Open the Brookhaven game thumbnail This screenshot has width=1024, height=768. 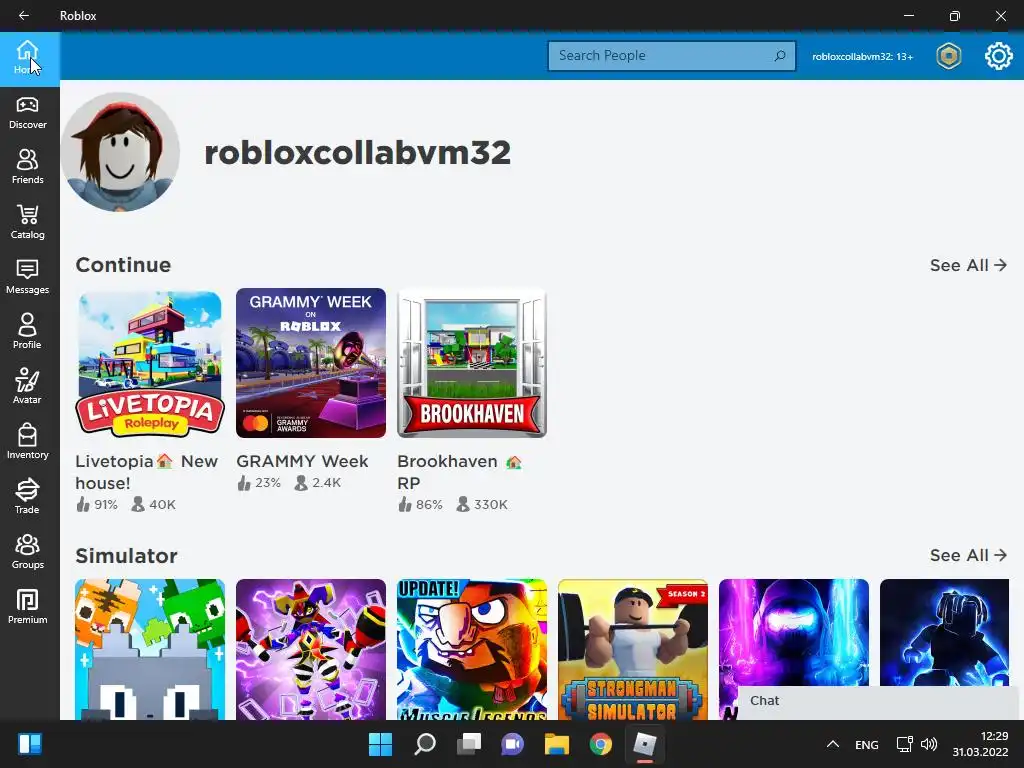[472, 363]
